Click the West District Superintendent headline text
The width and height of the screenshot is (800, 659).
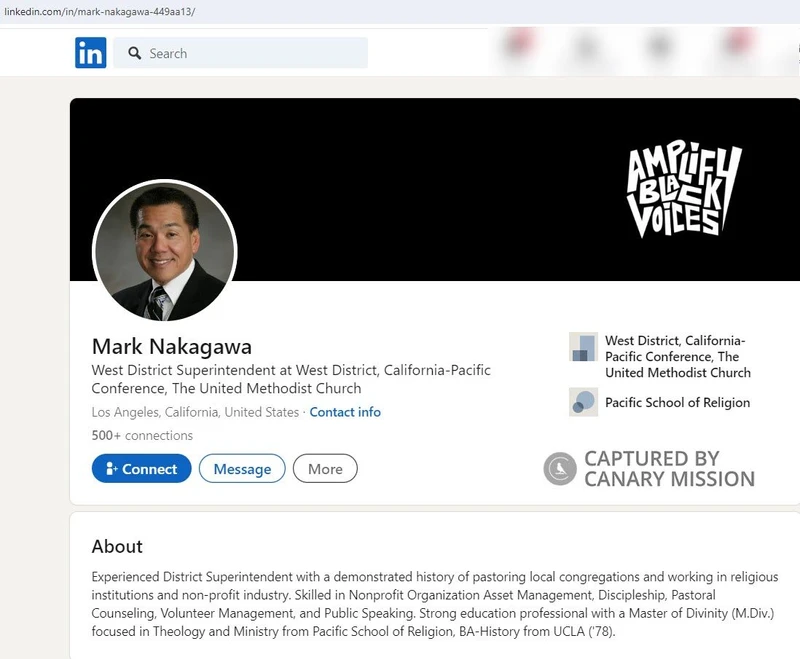pyautogui.click(x=291, y=379)
